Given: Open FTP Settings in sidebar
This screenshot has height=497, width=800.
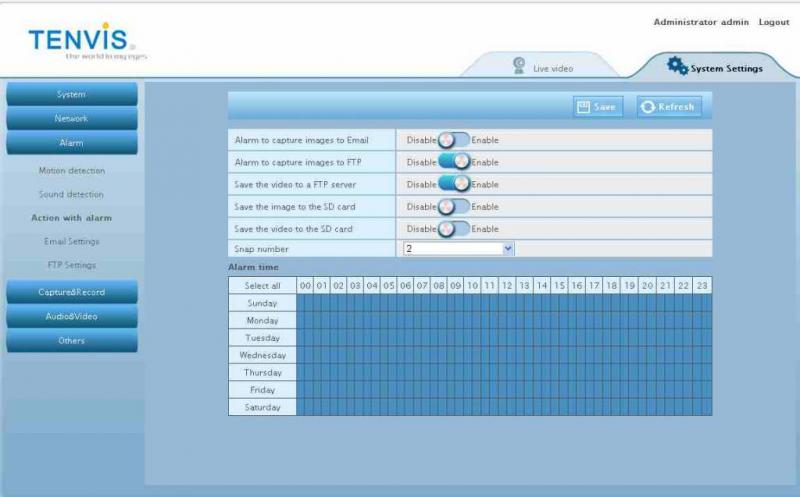Looking at the screenshot, I should (x=72, y=265).
